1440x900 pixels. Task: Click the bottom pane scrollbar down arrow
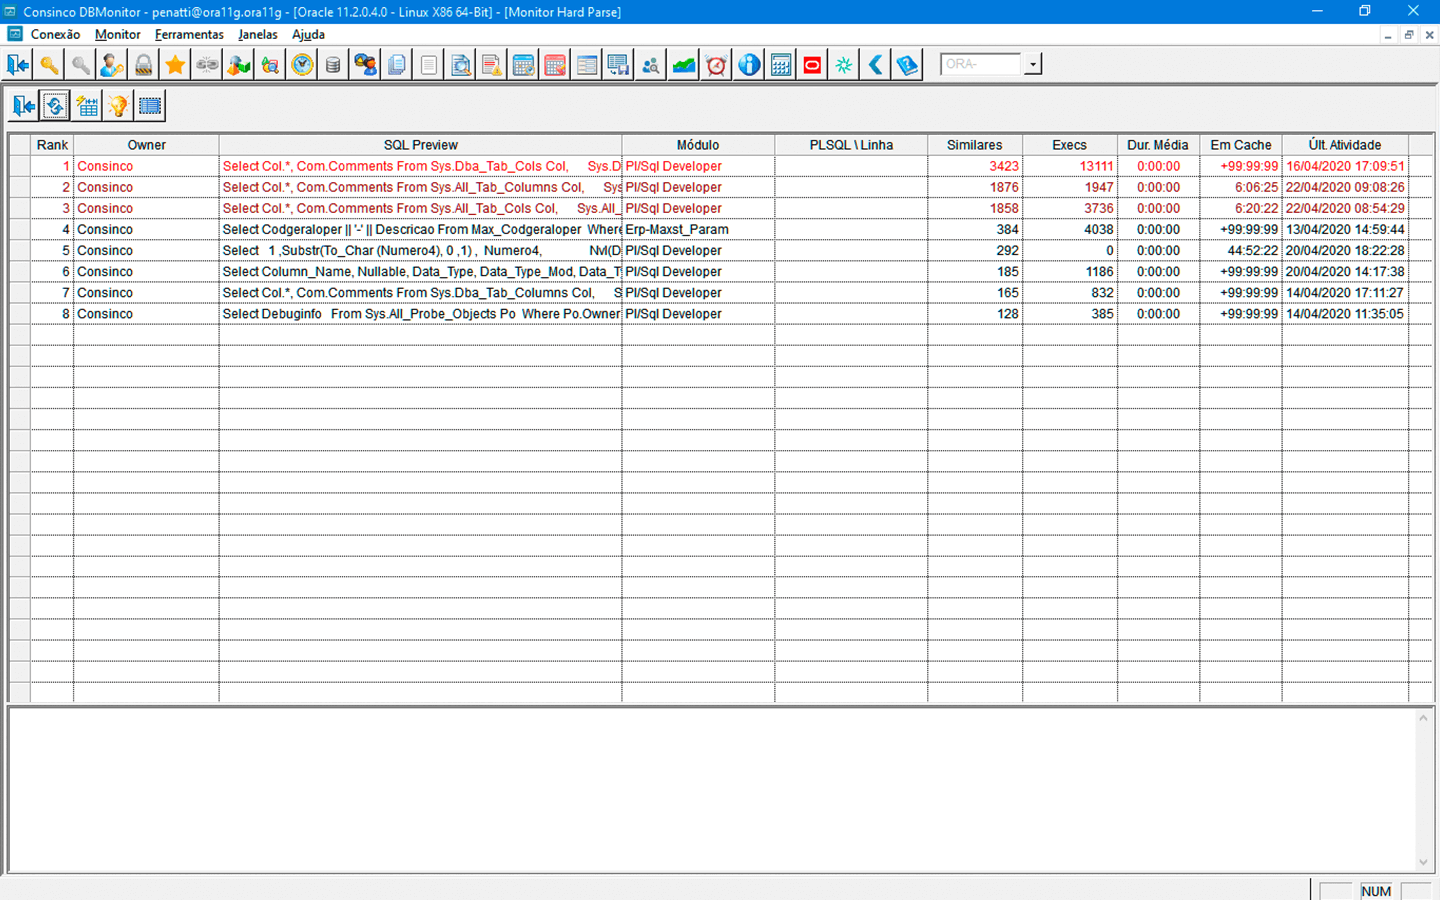pos(1423,862)
